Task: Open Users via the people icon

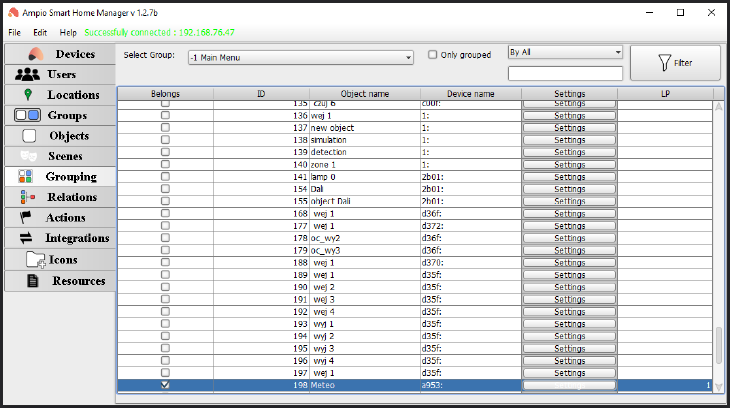Action: click(27, 75)
